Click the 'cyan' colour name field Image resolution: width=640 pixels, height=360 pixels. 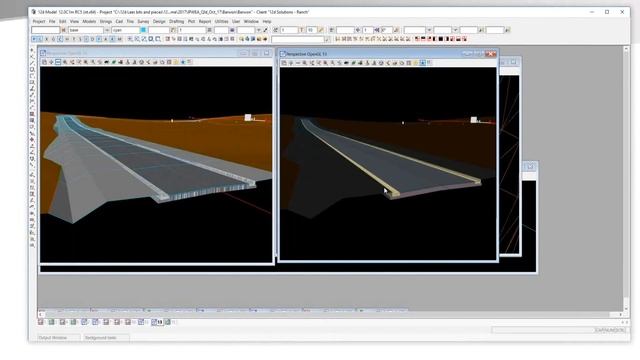[126, 30]
